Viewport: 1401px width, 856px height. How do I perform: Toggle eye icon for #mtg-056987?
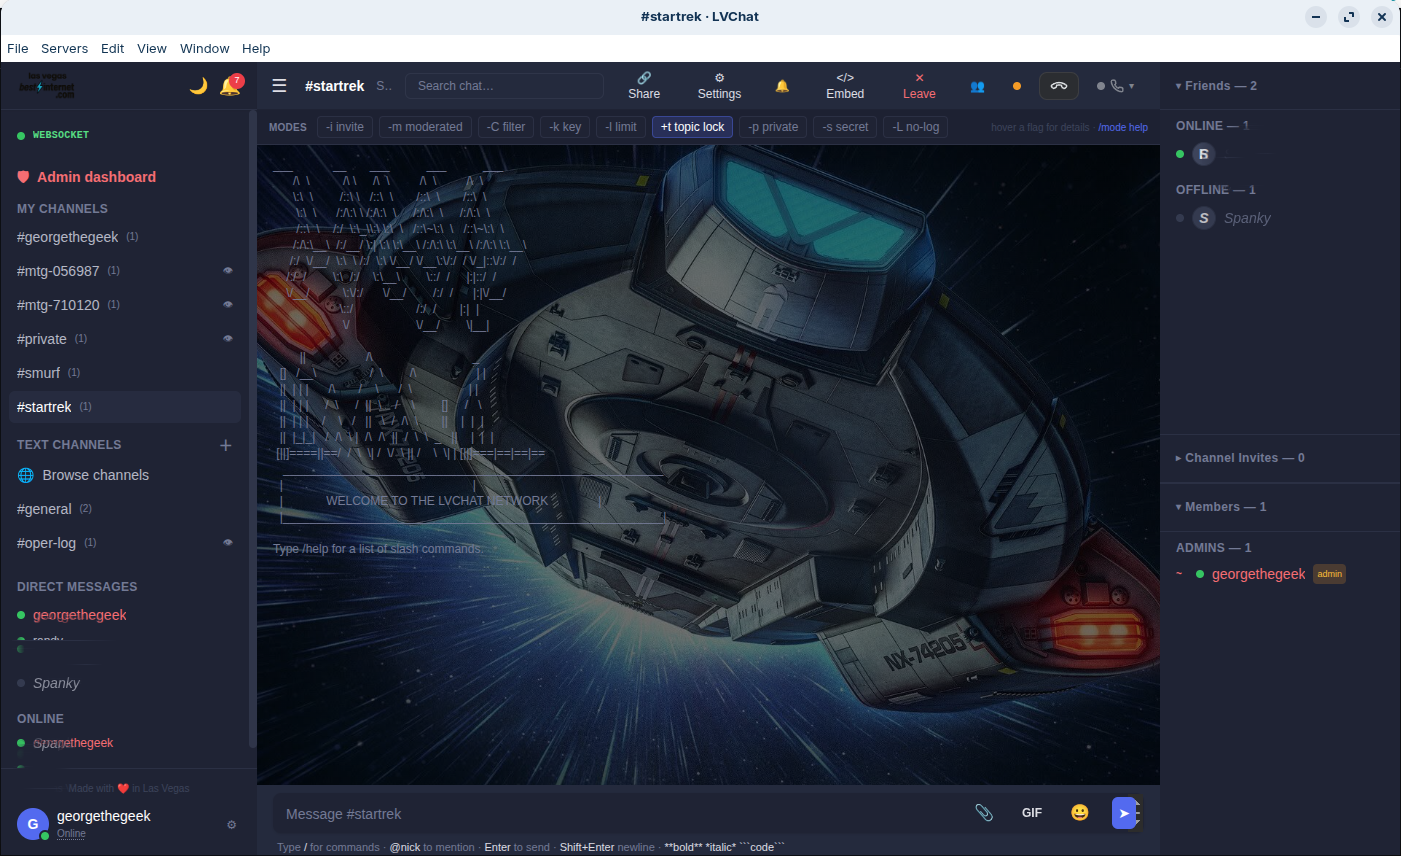click(x=228, y=271)
